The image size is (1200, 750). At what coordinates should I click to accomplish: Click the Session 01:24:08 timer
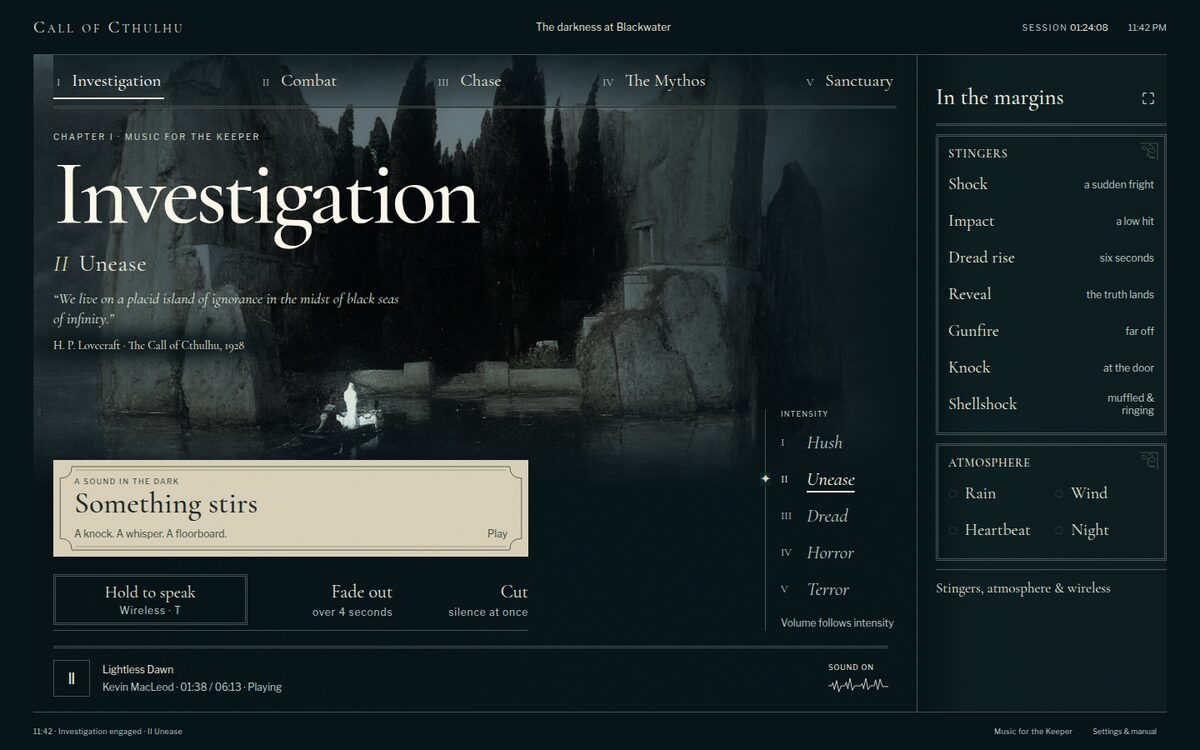(x=1065, y=28)
